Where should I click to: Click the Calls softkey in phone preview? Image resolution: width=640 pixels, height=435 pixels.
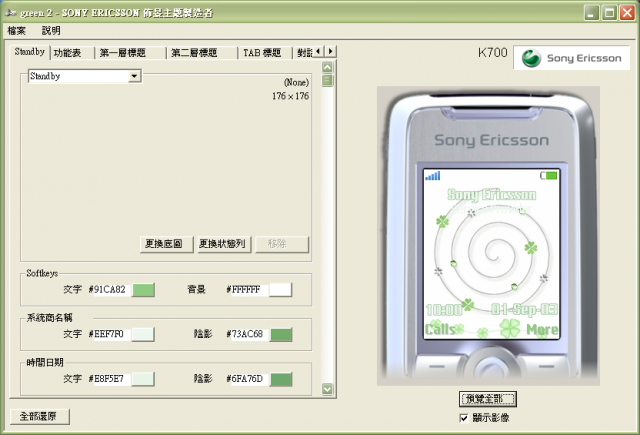click(440, 329)
